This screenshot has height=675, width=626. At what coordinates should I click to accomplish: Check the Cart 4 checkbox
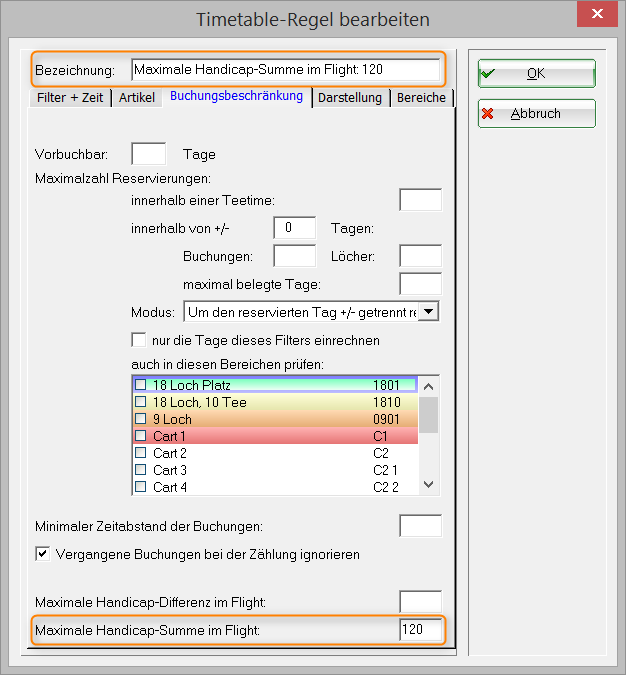pyautogui.click(x=141, y=486)
